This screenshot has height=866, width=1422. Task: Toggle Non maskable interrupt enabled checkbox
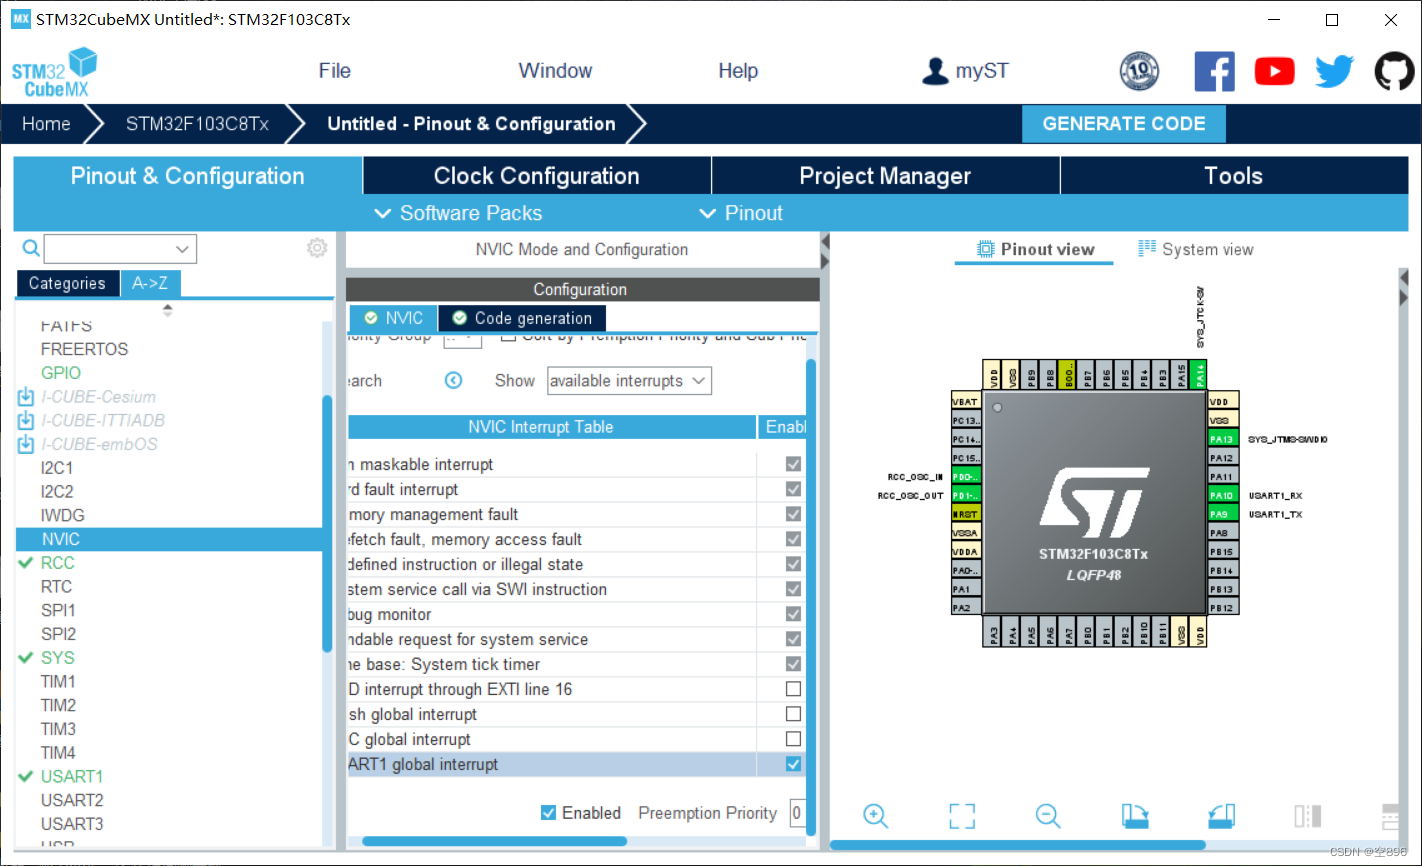coord(793,464)
